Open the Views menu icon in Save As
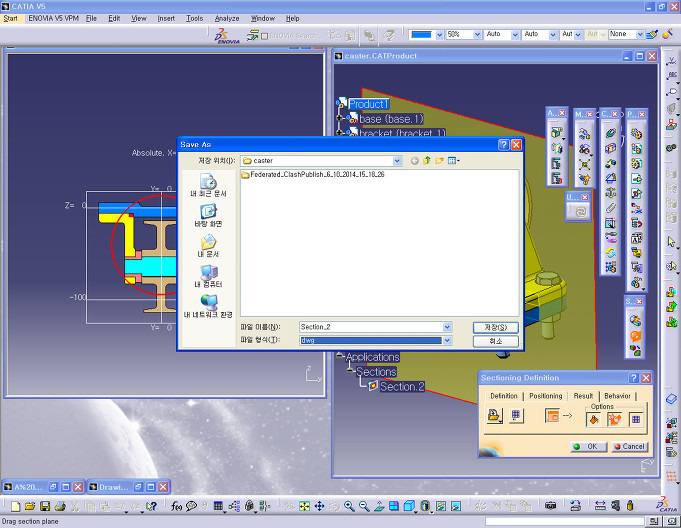681x528 pixels. tap(453, 161)
